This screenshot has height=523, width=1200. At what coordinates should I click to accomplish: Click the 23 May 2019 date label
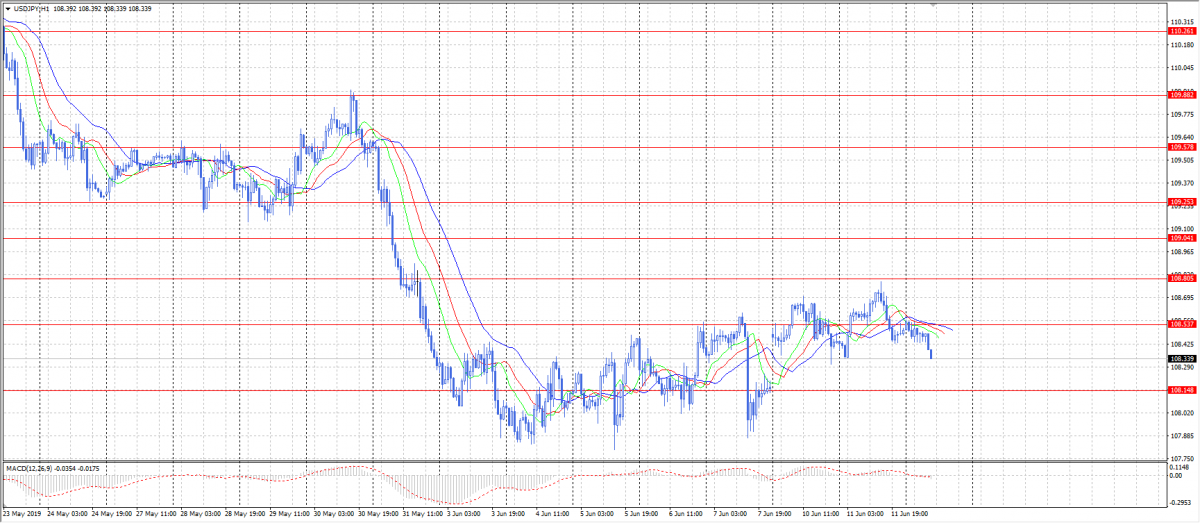coord(21,515)
